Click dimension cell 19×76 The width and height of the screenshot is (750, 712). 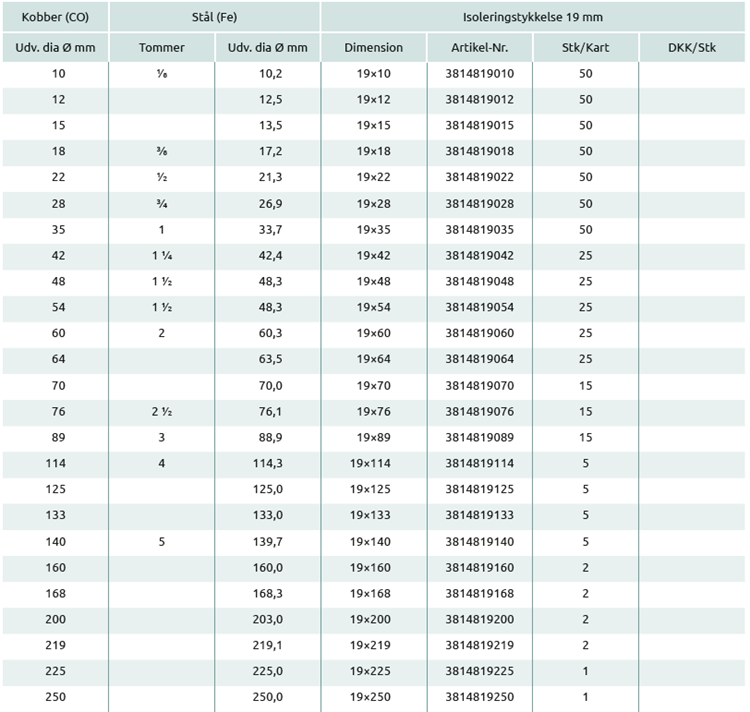(374, 411)
